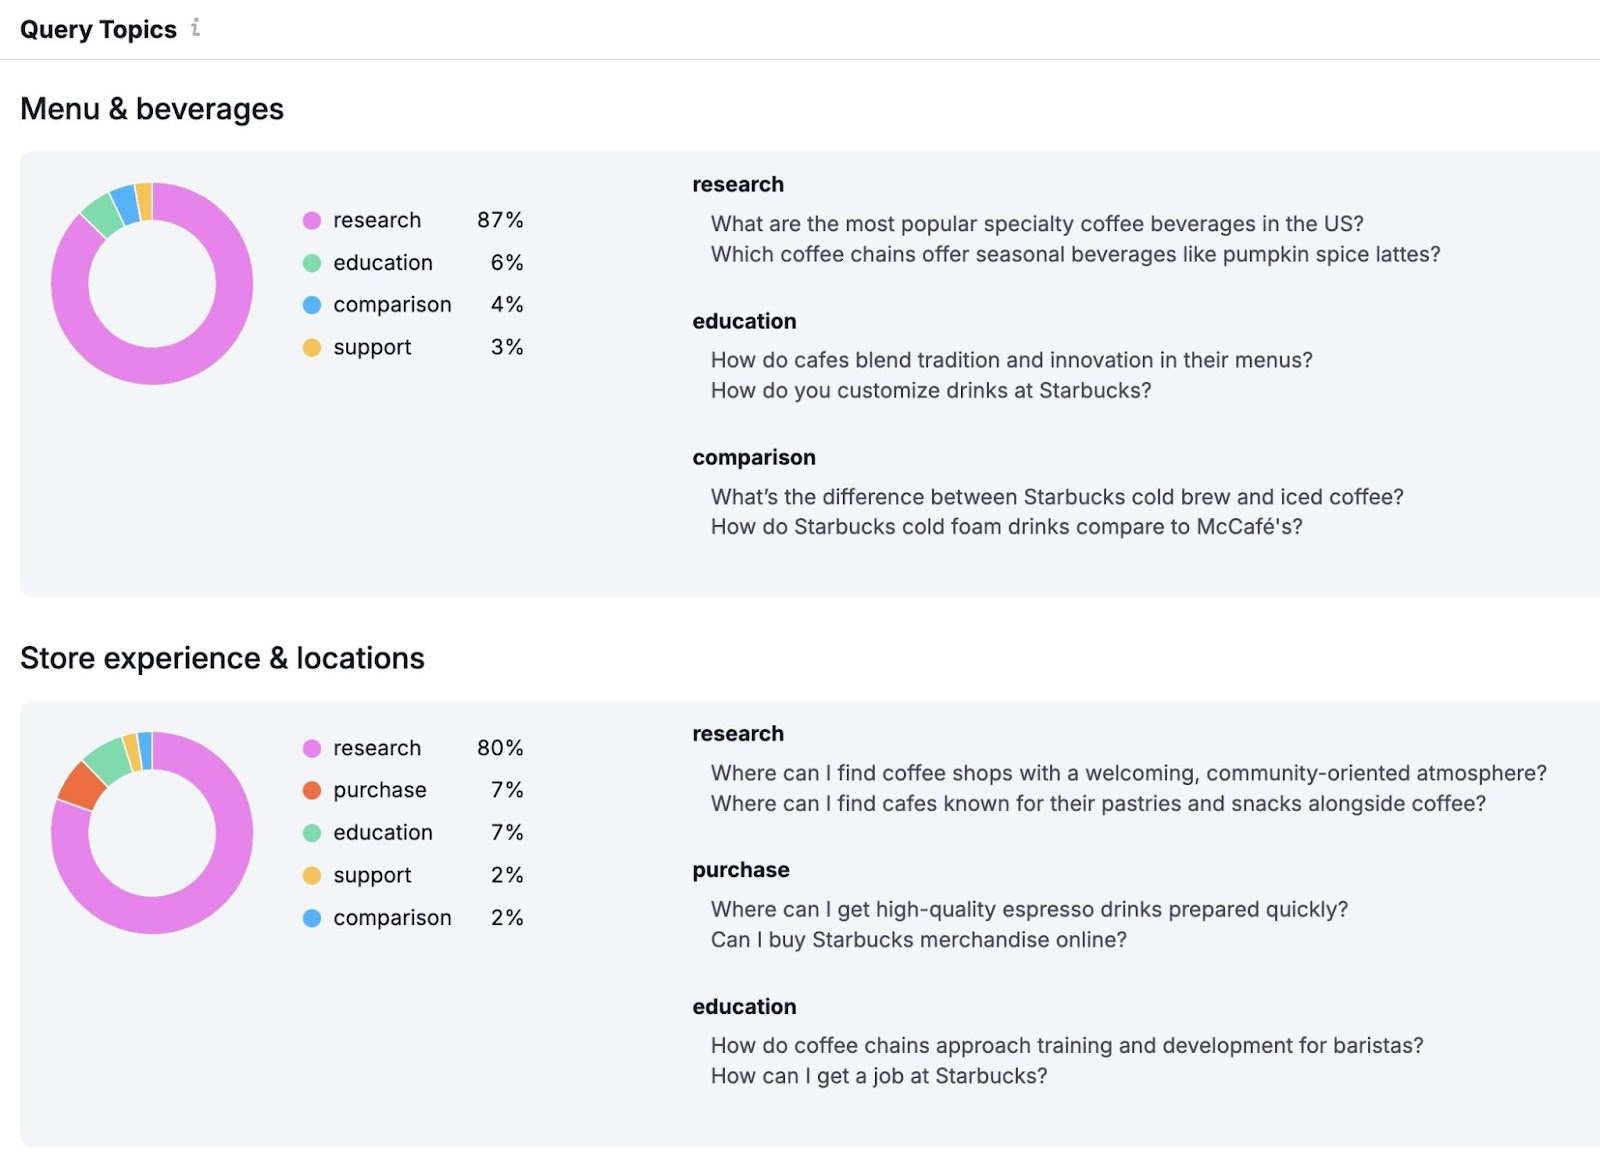The width and height of the screenshot is (1600, 1164).
Task: Expand the Menu & beverages section heading
Action: click(x=151, y=108)
